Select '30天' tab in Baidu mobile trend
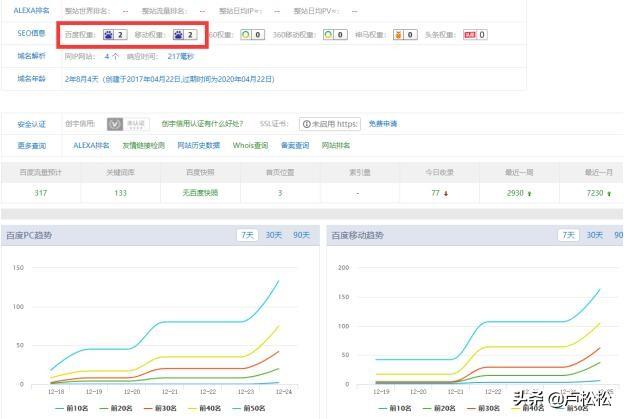The width and height of the screenshot is (624, 419). point(595,235)
